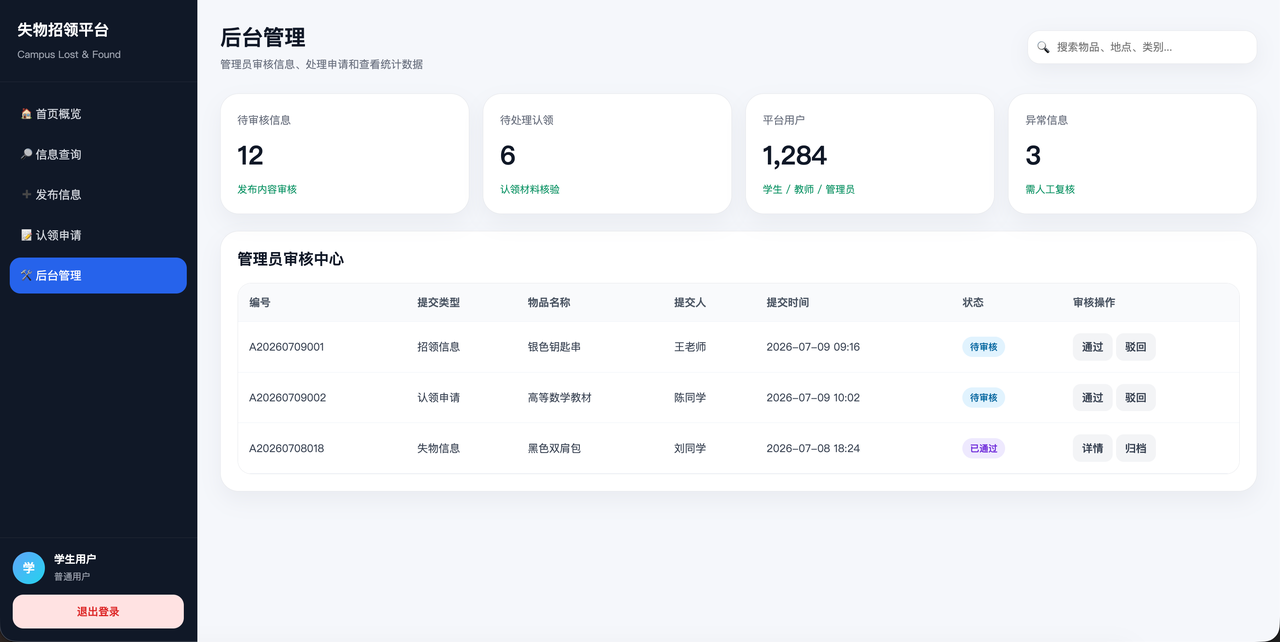Click the 发布内容审核 link text
The image size is (1280, 642).
267,189
